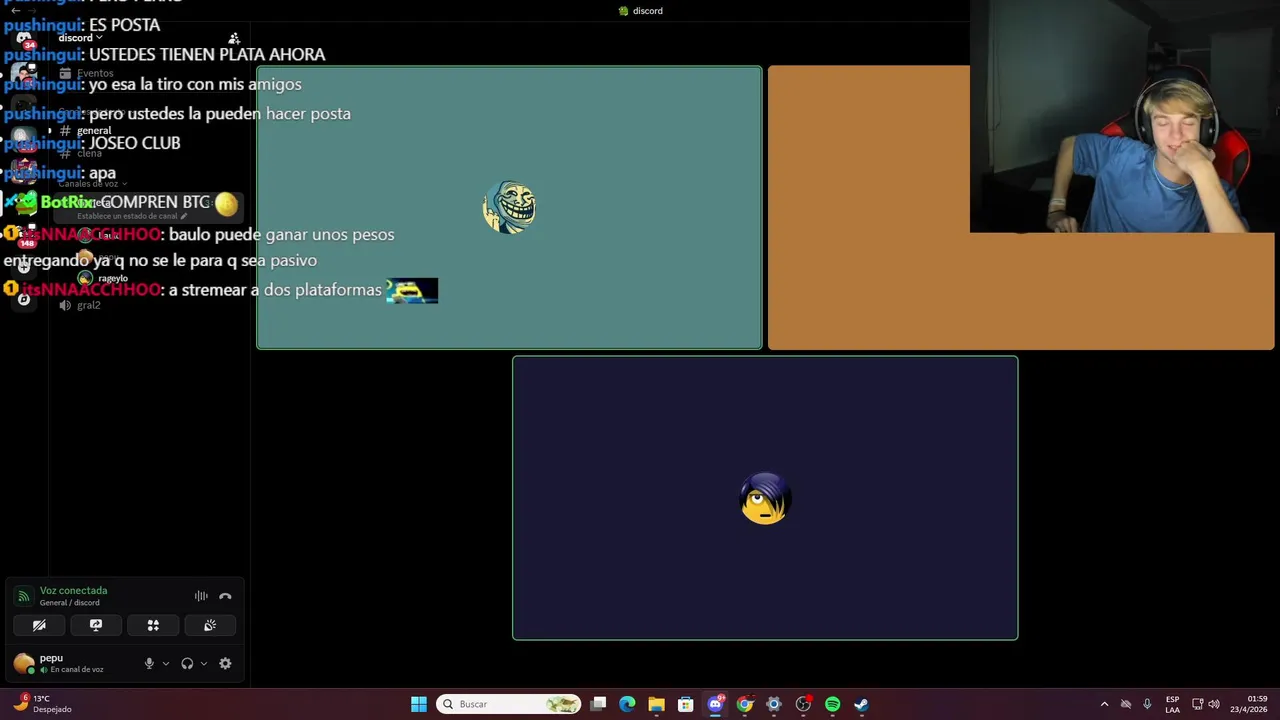Click the system tray microphone icon
This screenshot has height=720, width=1280.
1147,704
